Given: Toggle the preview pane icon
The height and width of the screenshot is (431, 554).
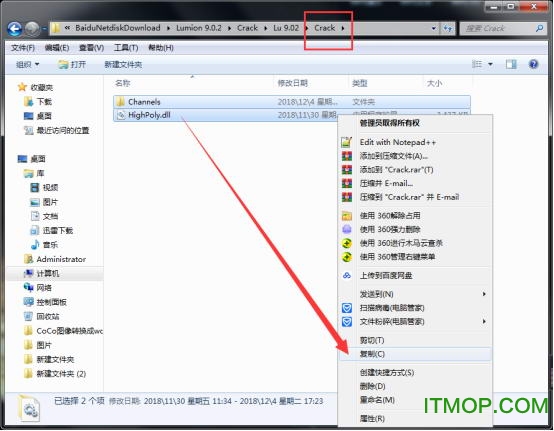Looking at the screenshot, I should (511, 64).
